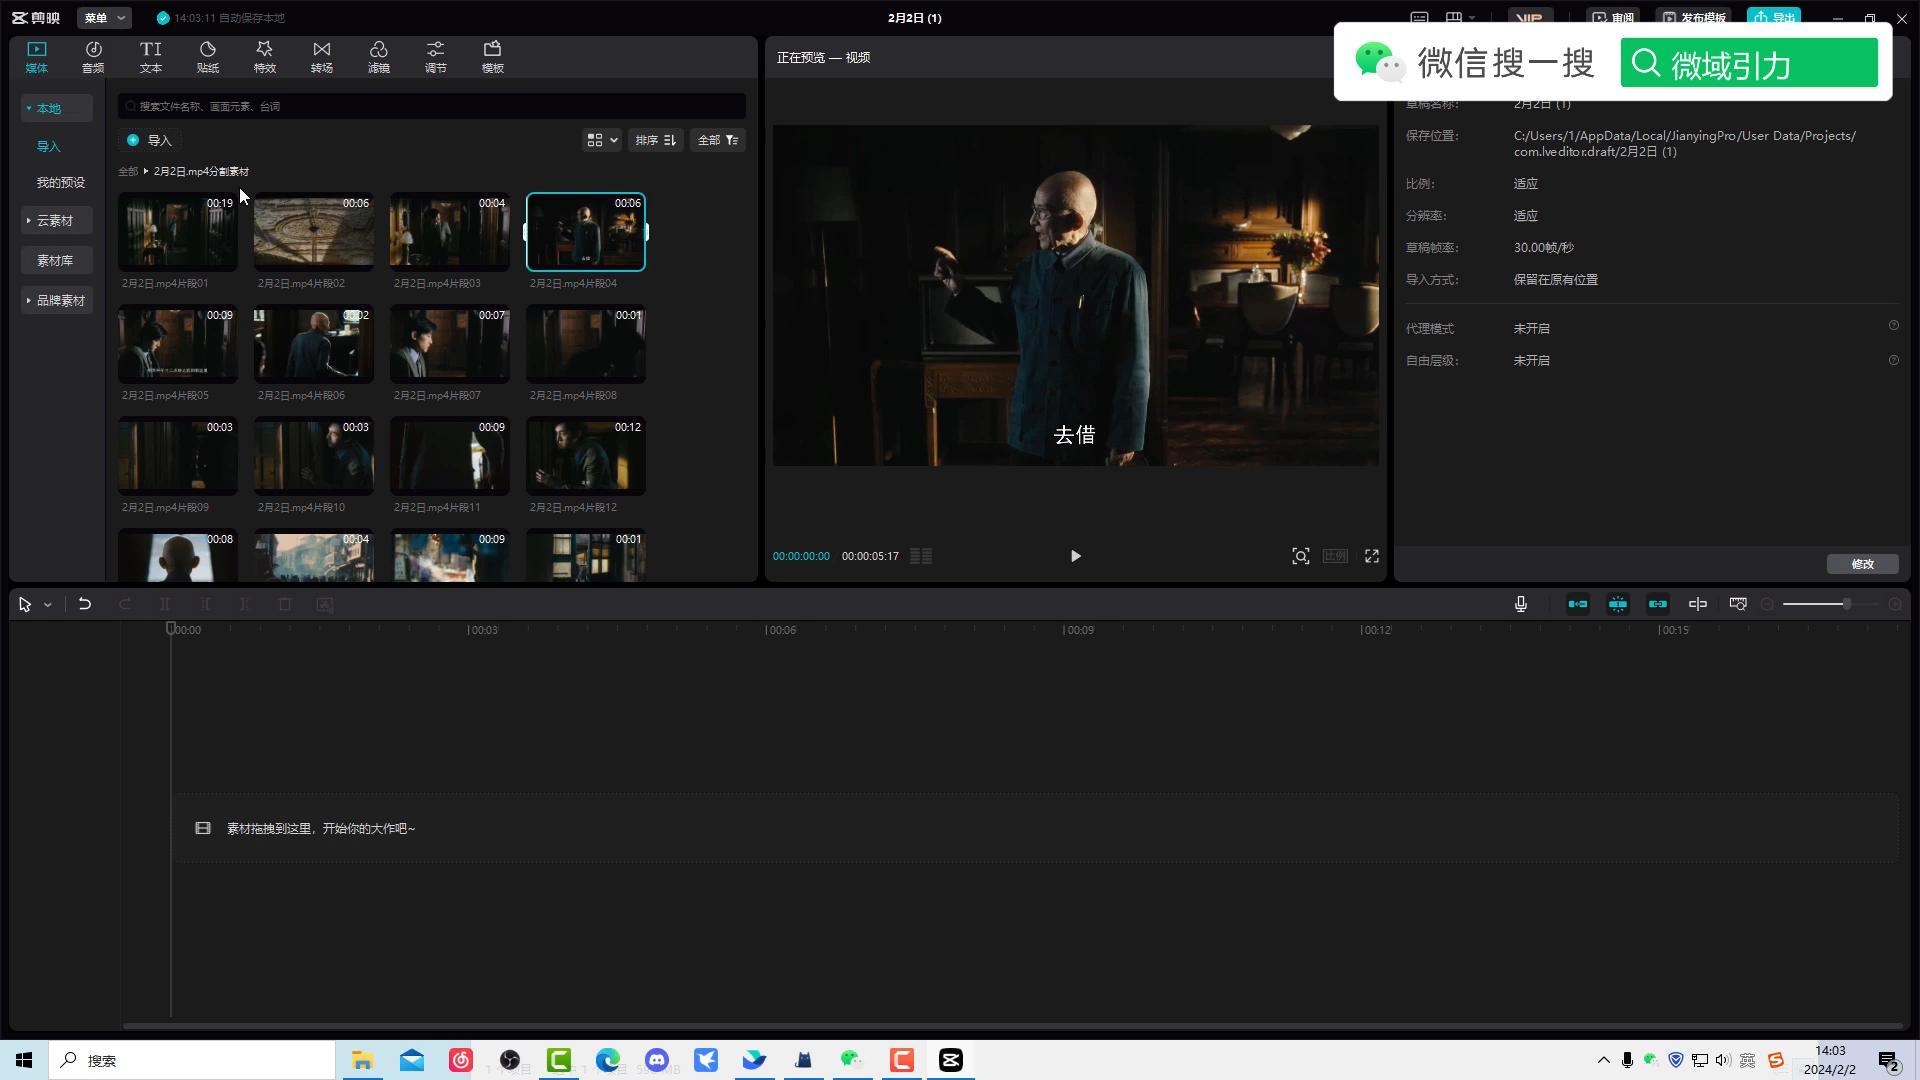Switch to the 转场 (Transitions) tab
Screen dimensions: 1920x1080
[321, 57]
